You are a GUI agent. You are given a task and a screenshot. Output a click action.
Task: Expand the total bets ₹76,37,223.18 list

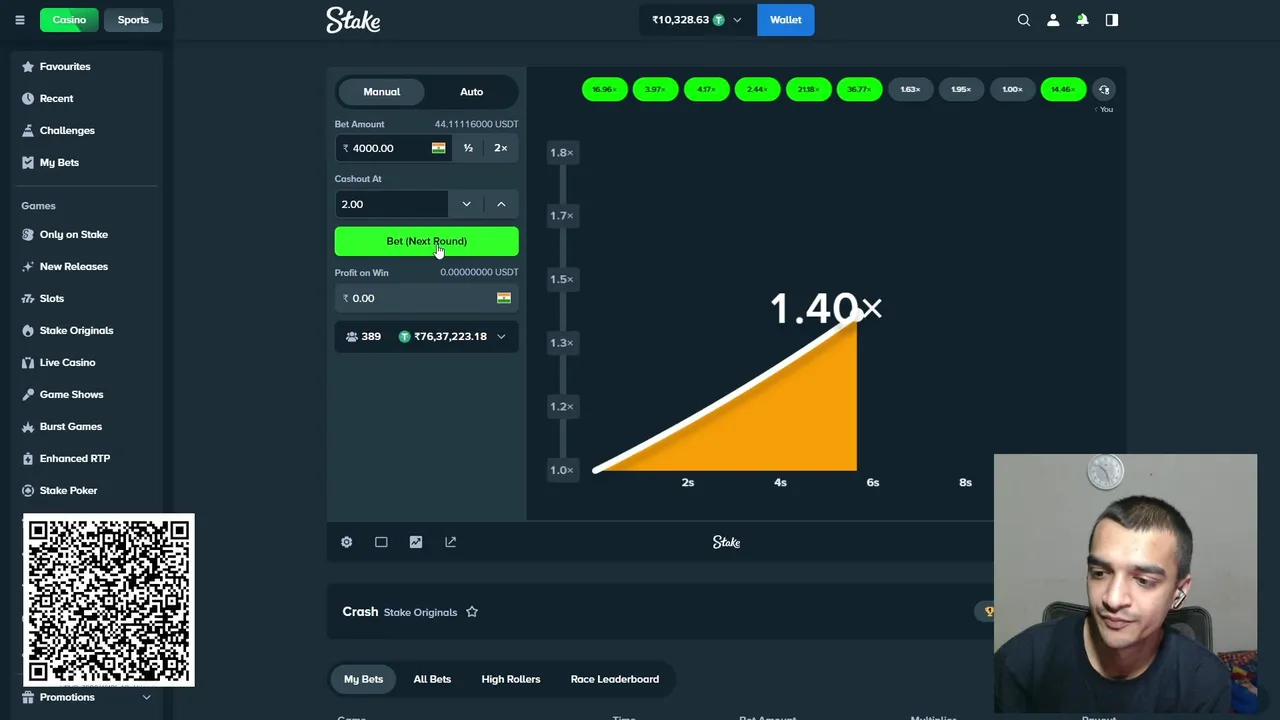click(x=501, y=337)
